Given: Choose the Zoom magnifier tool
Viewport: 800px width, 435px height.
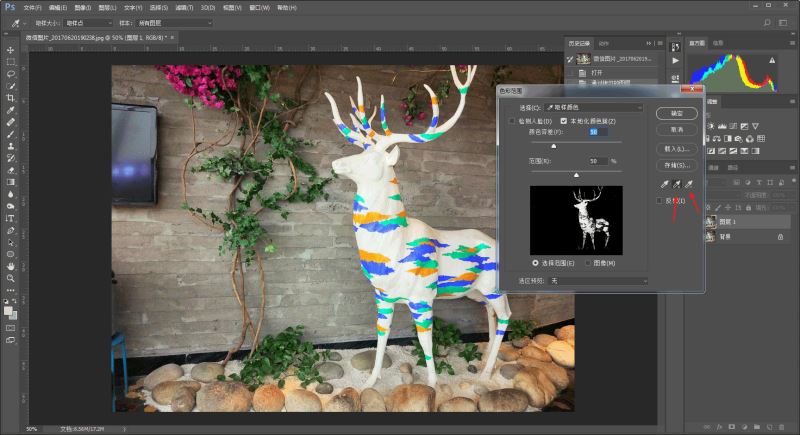Looking at the screenshot, I should pyautogui.click(x=10, y=278).
